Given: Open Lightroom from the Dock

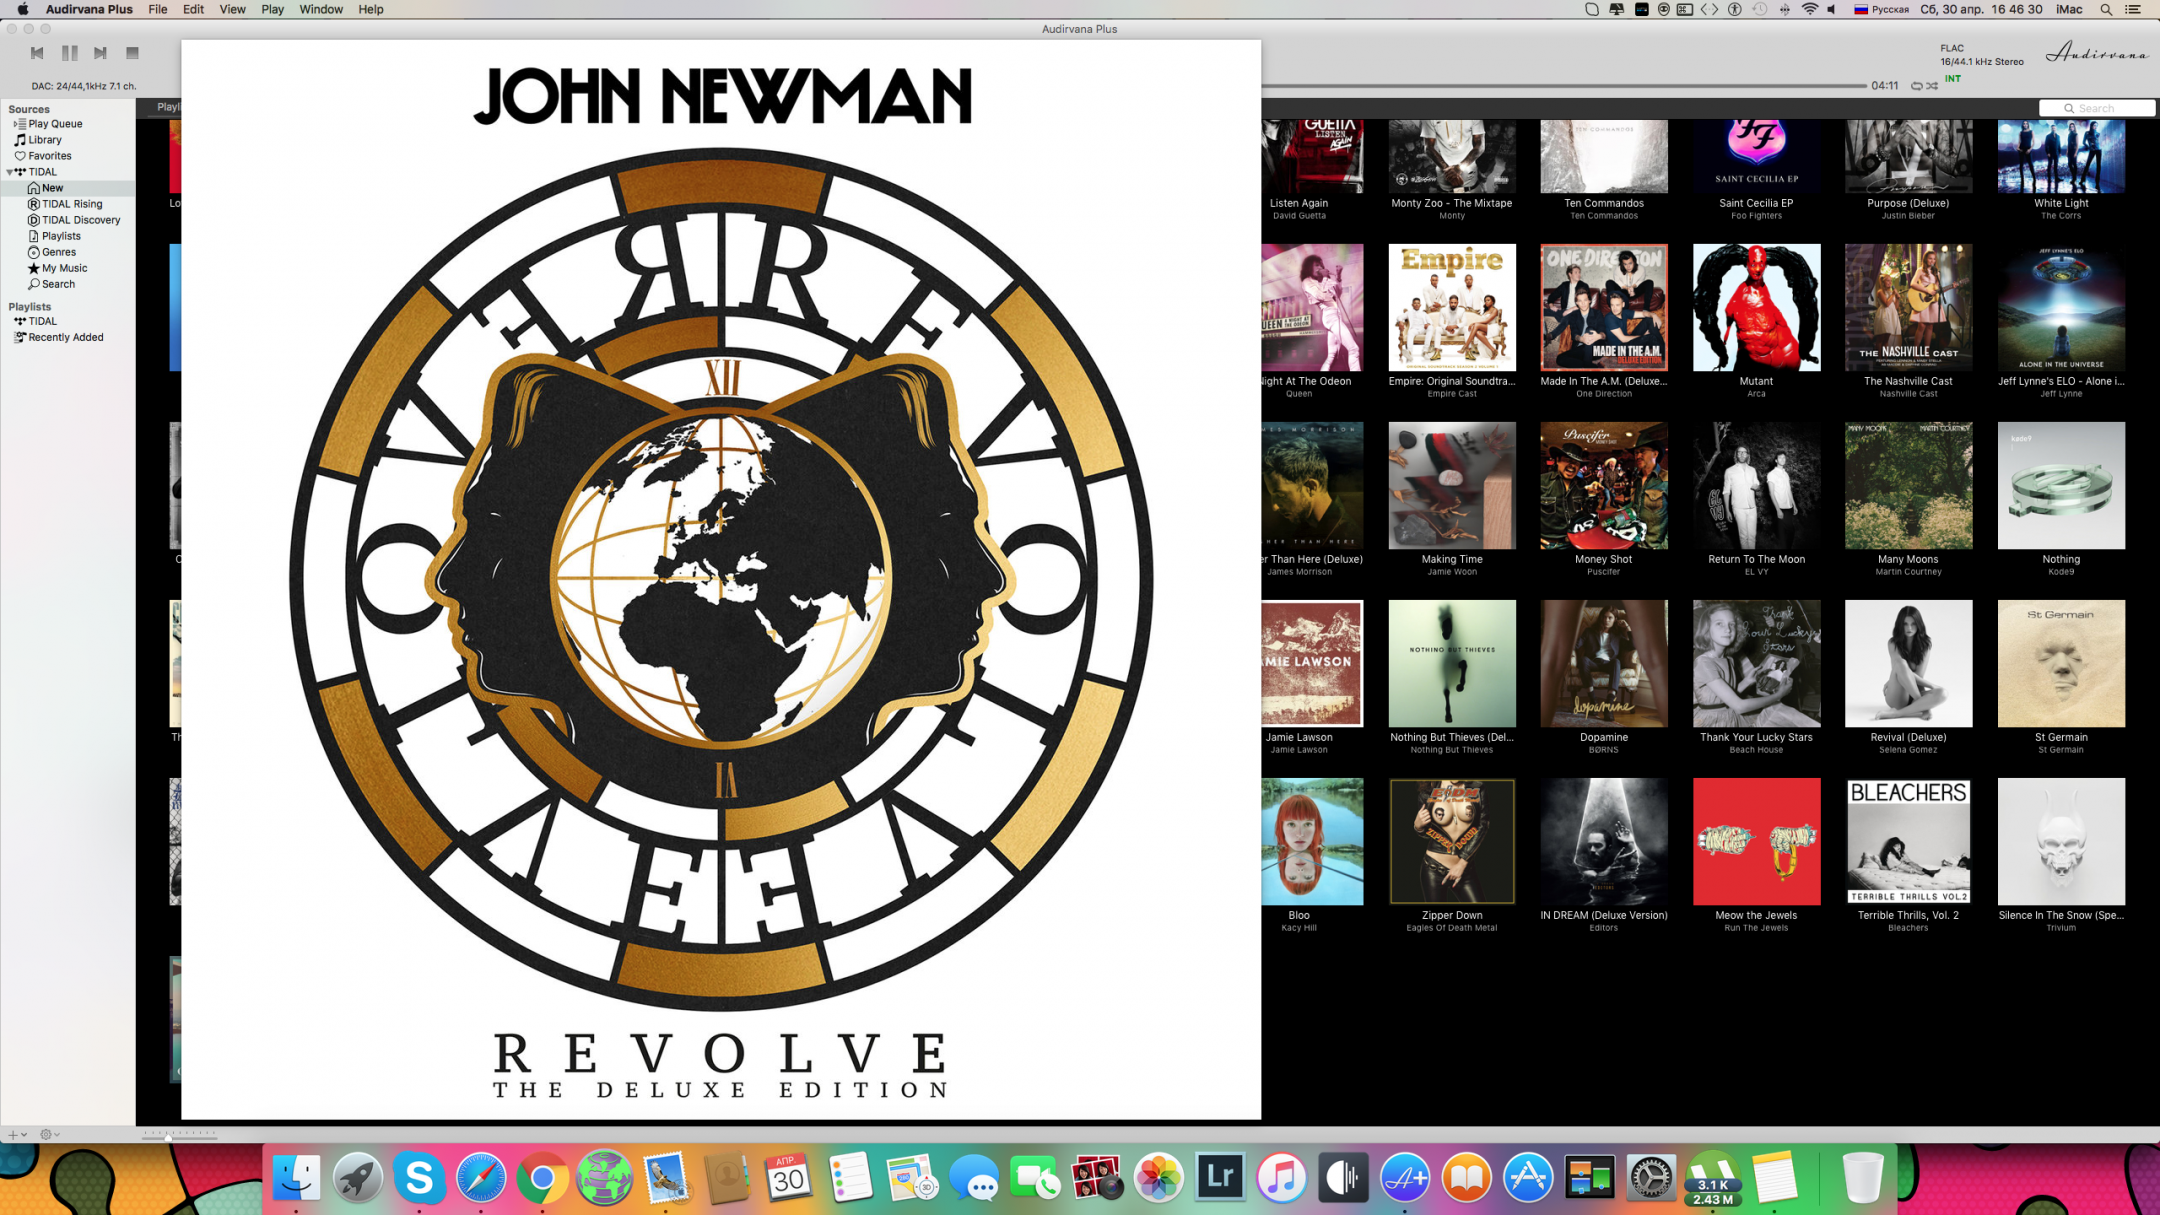Looking at the screenshot, I should point(1219,1178).
